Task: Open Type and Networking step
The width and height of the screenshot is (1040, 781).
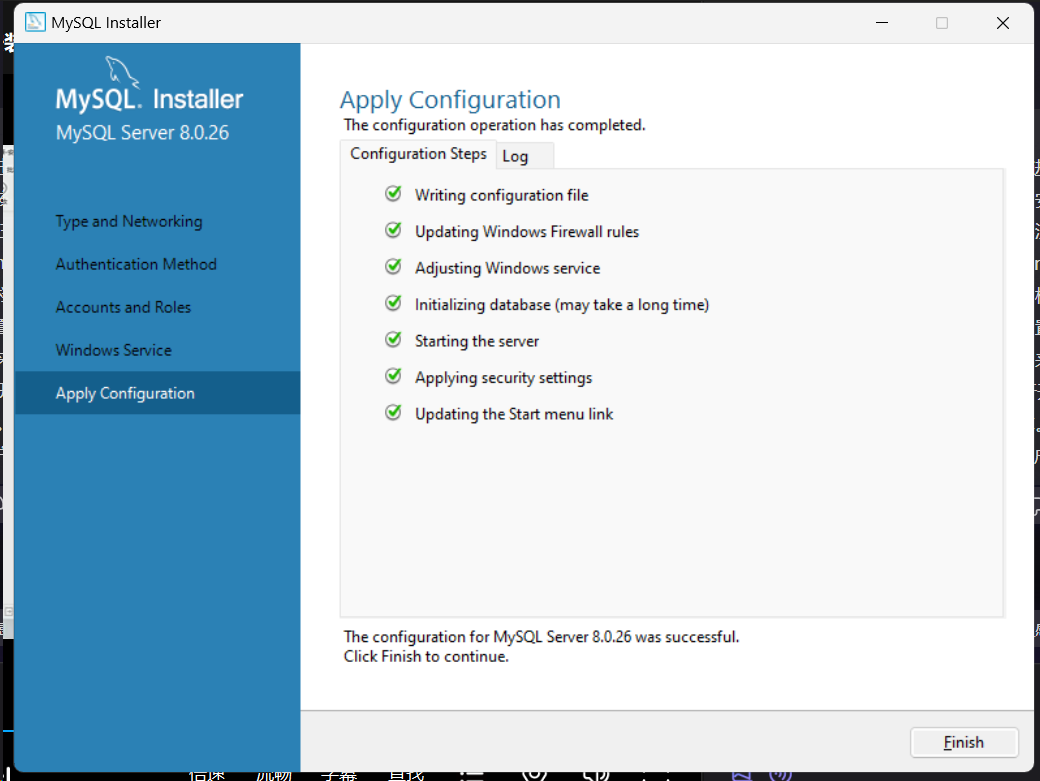Action: coord(129,221)
